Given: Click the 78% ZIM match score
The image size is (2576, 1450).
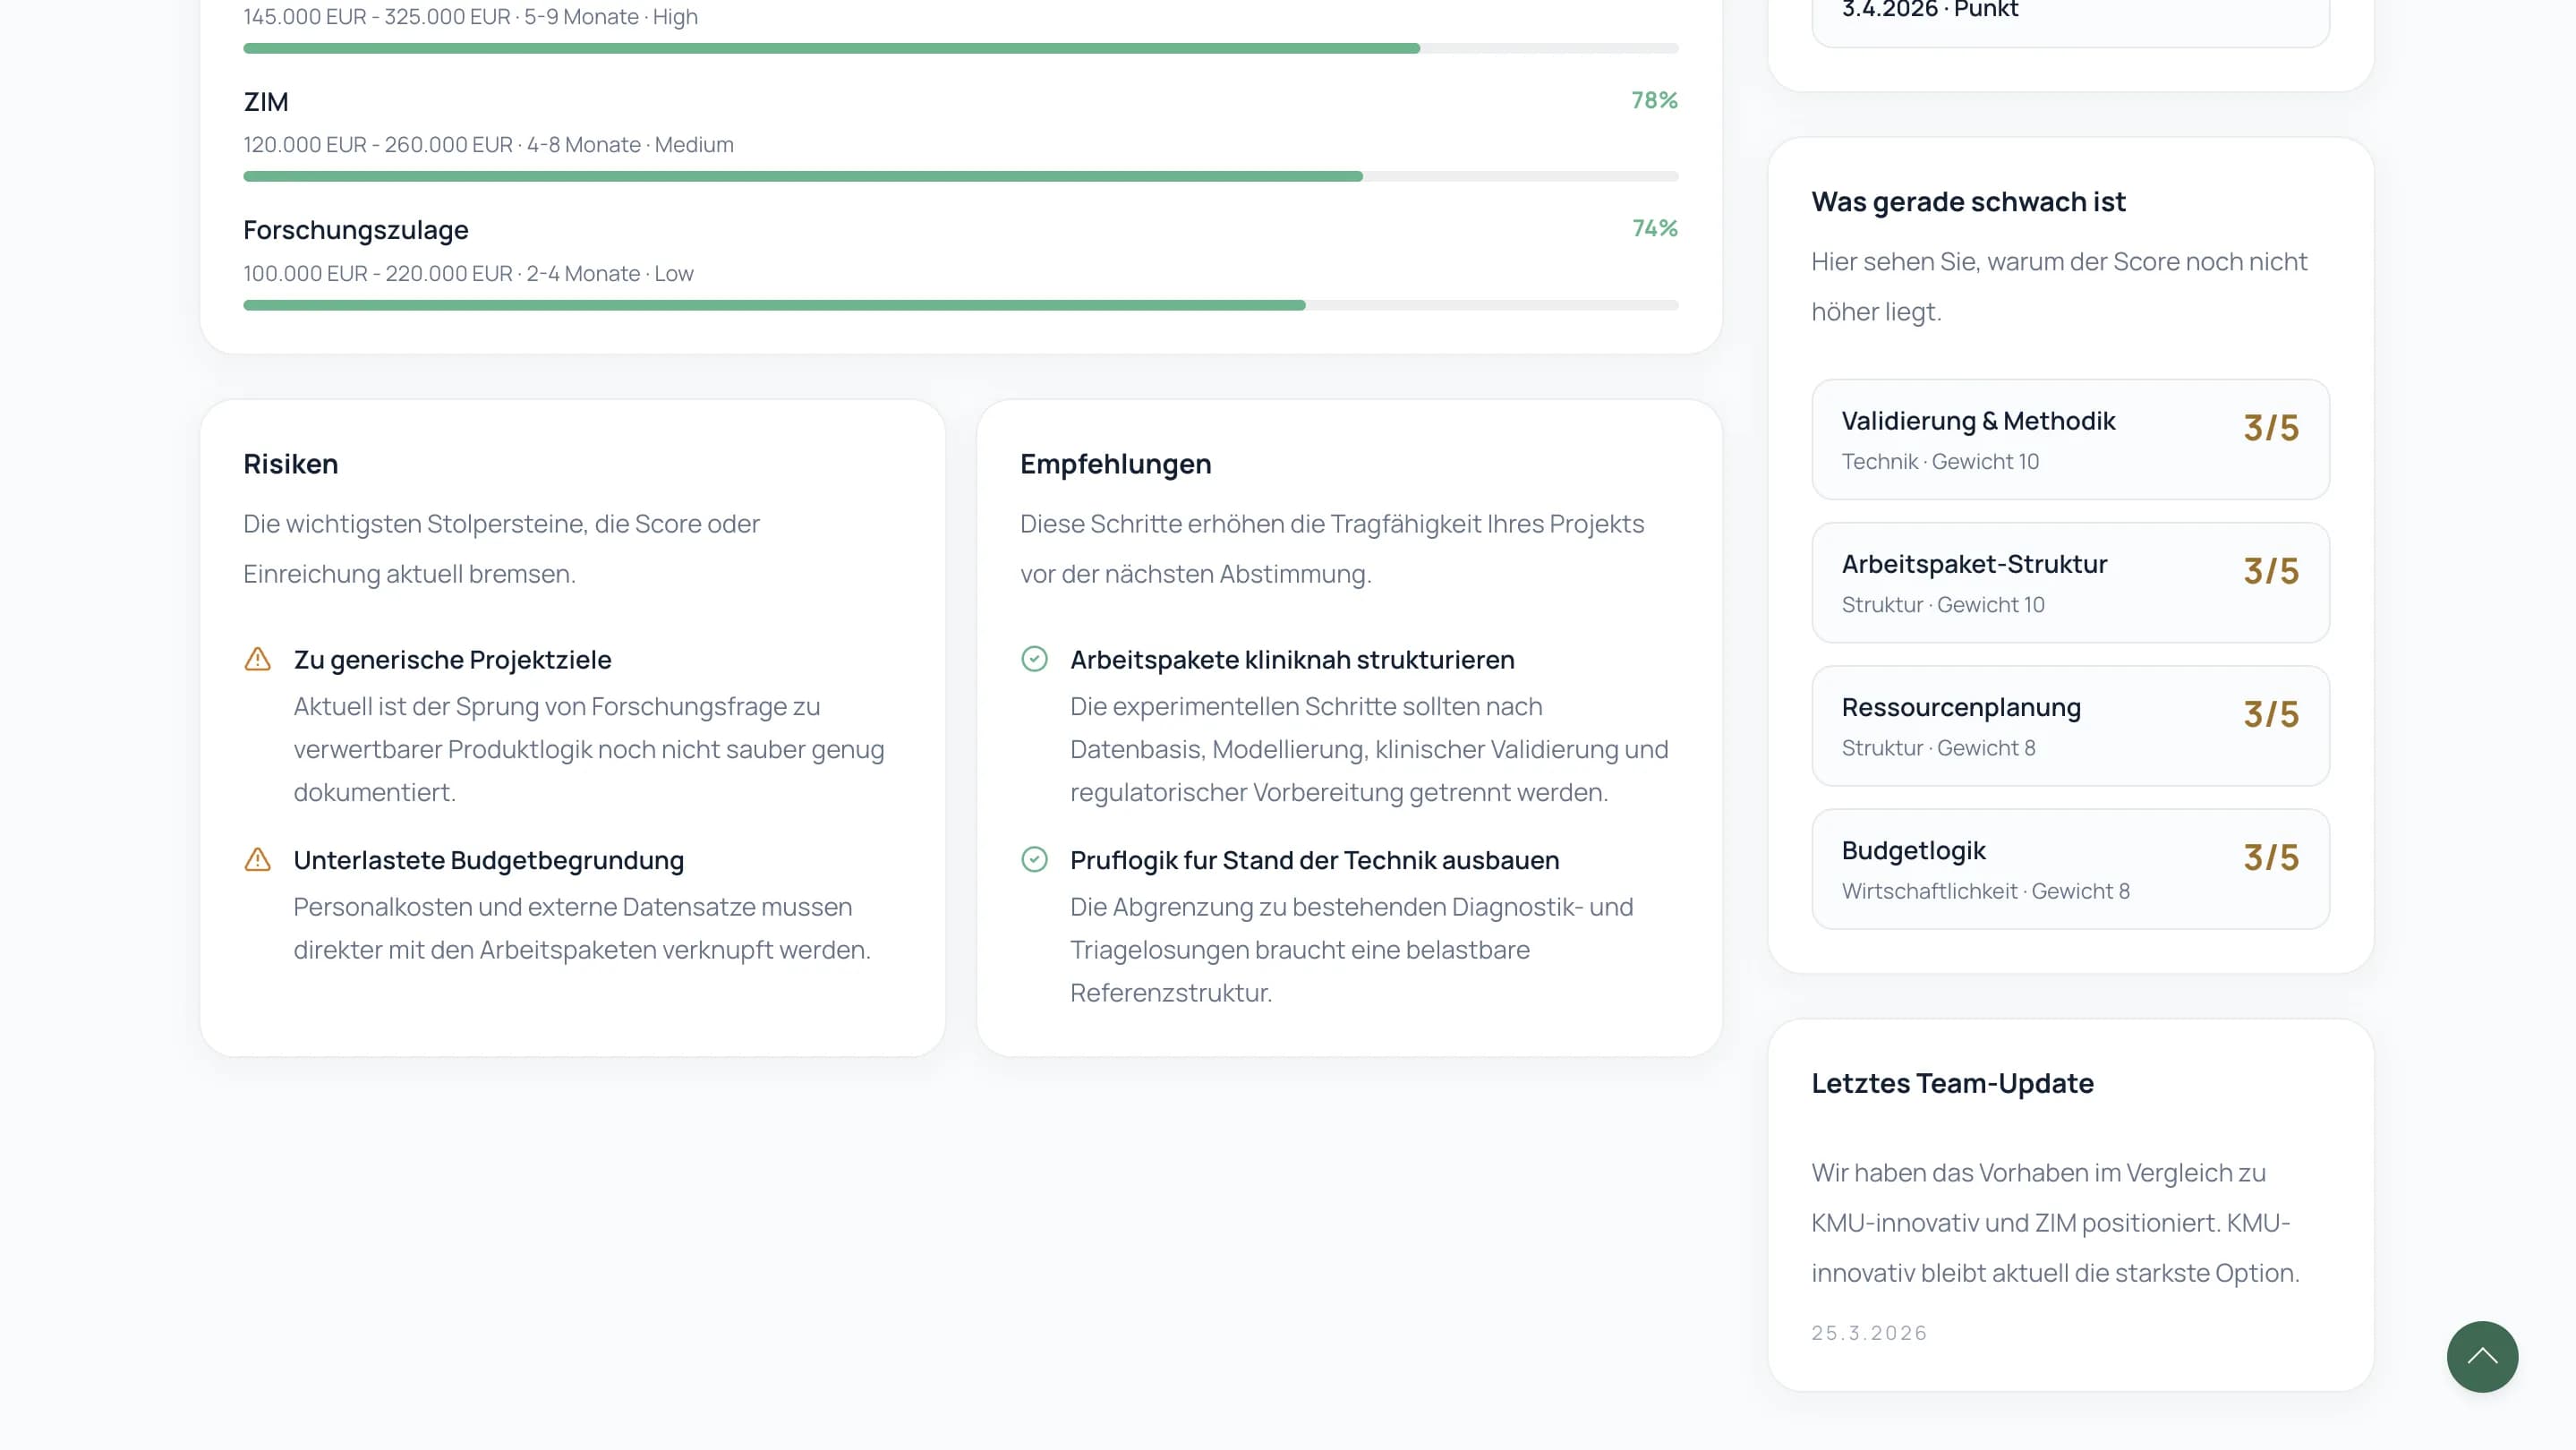Looking at the screenshot, I should tap(1654, 100).
